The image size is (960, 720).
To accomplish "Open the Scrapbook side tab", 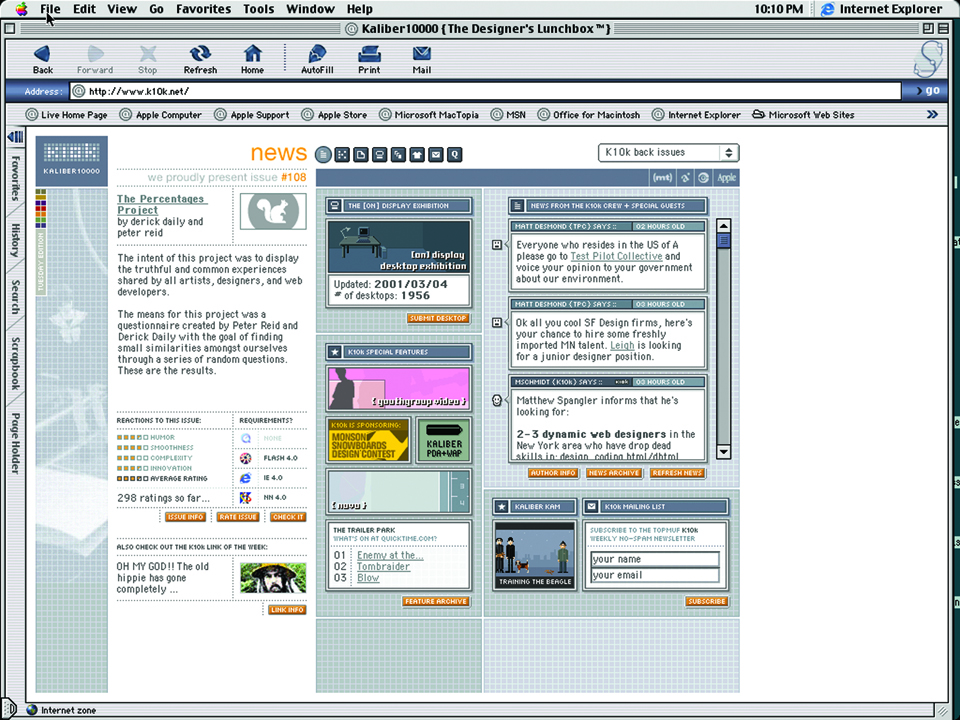I will click(x=15, y=364).
